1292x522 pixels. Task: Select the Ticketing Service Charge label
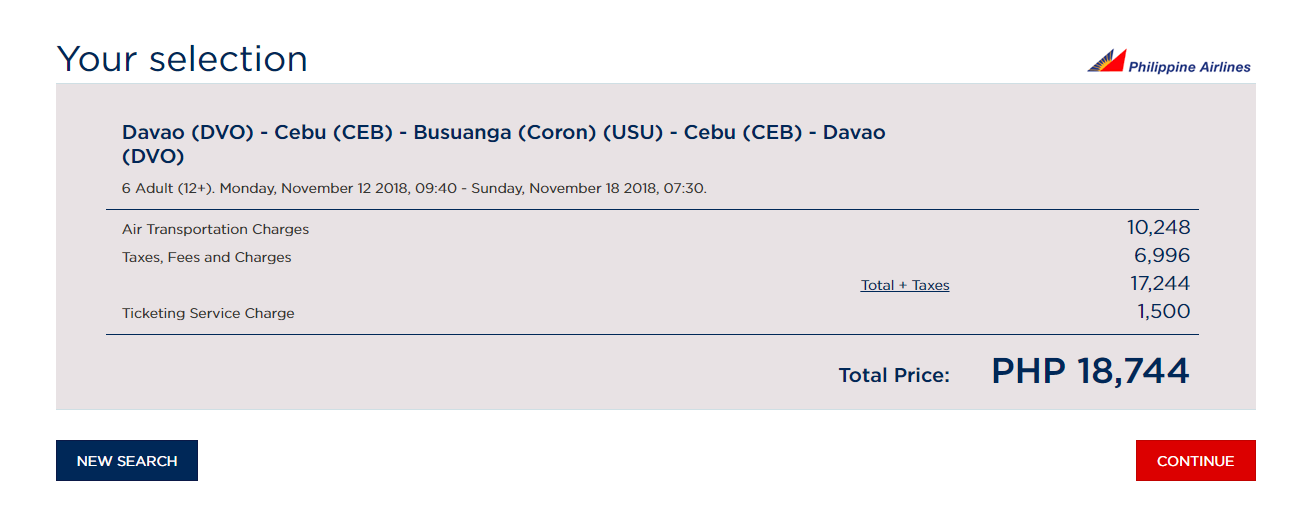[208, 313]
